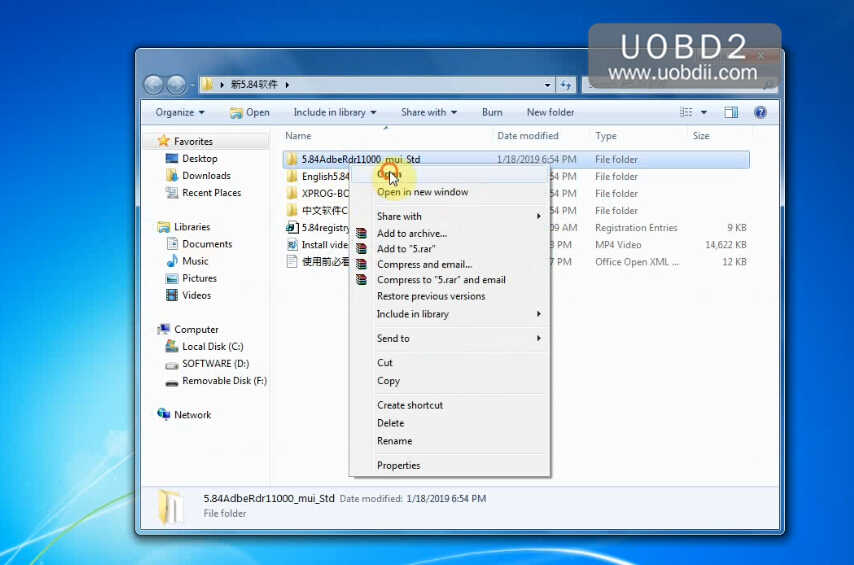Open the blue Help question mark icon
The height and width of the screenshot is (565, 854).
pos(760,113)
